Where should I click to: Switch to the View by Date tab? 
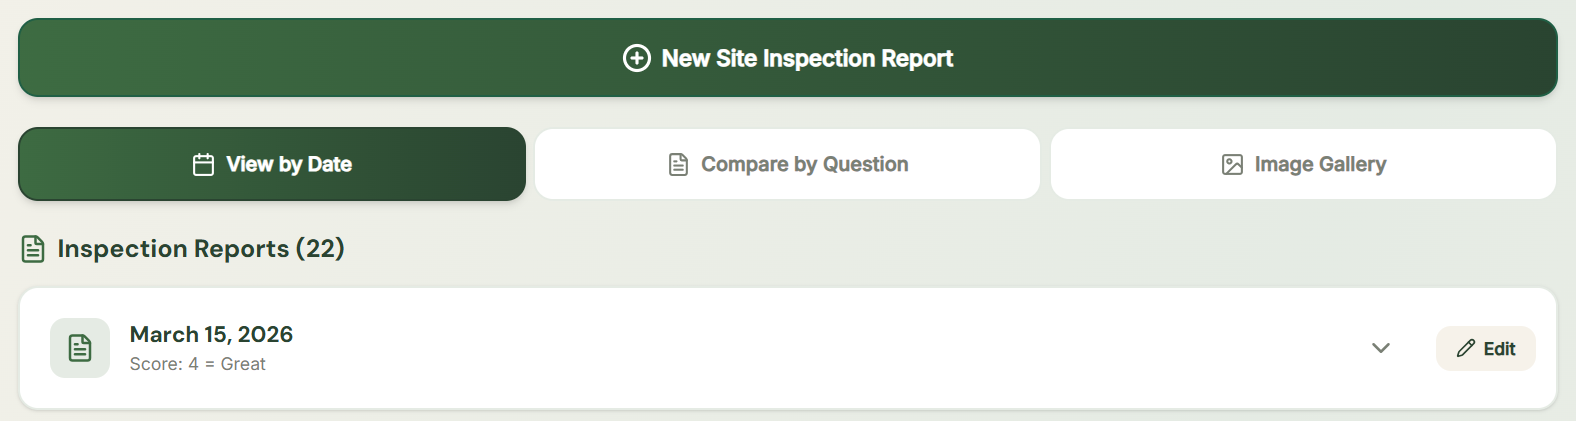point(272,164)
